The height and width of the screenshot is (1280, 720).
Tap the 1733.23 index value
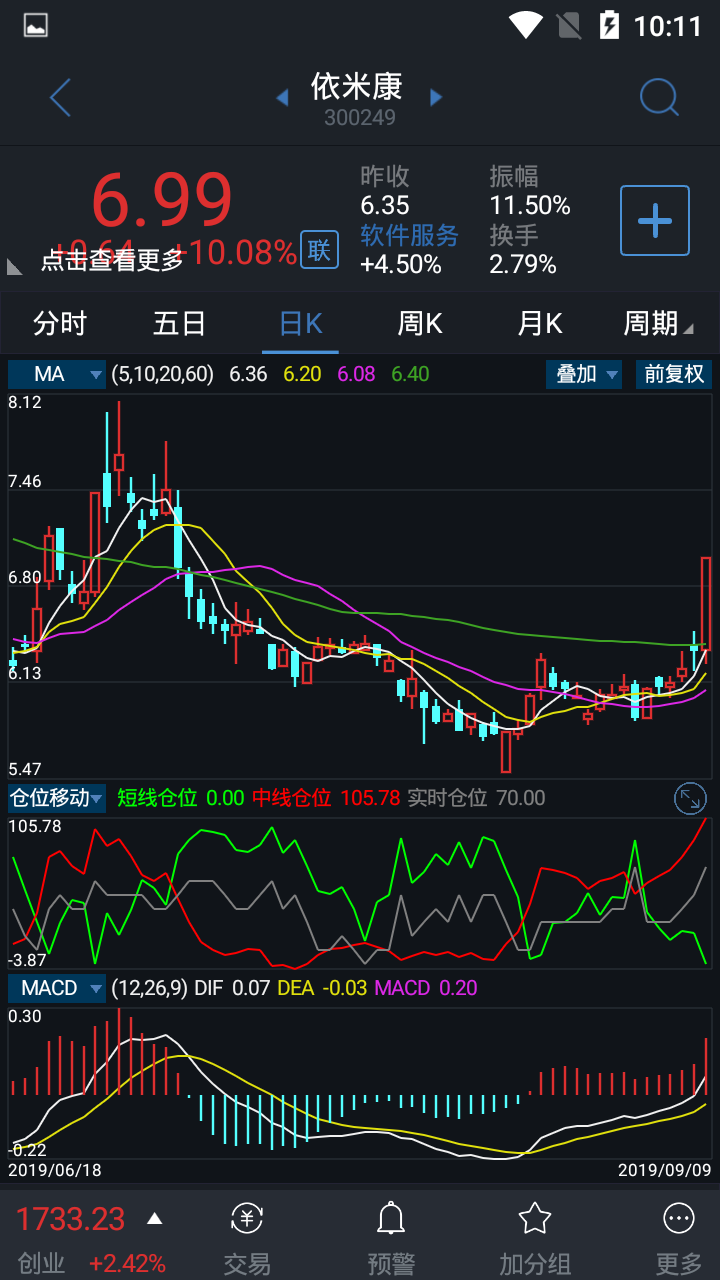(70, 1219)
